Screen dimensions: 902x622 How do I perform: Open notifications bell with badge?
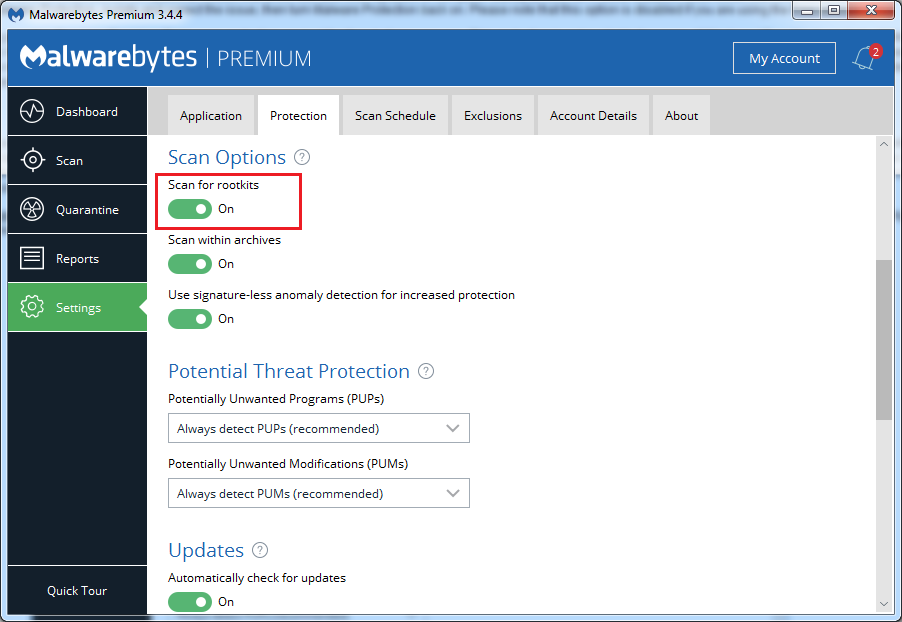coord(864,58)
